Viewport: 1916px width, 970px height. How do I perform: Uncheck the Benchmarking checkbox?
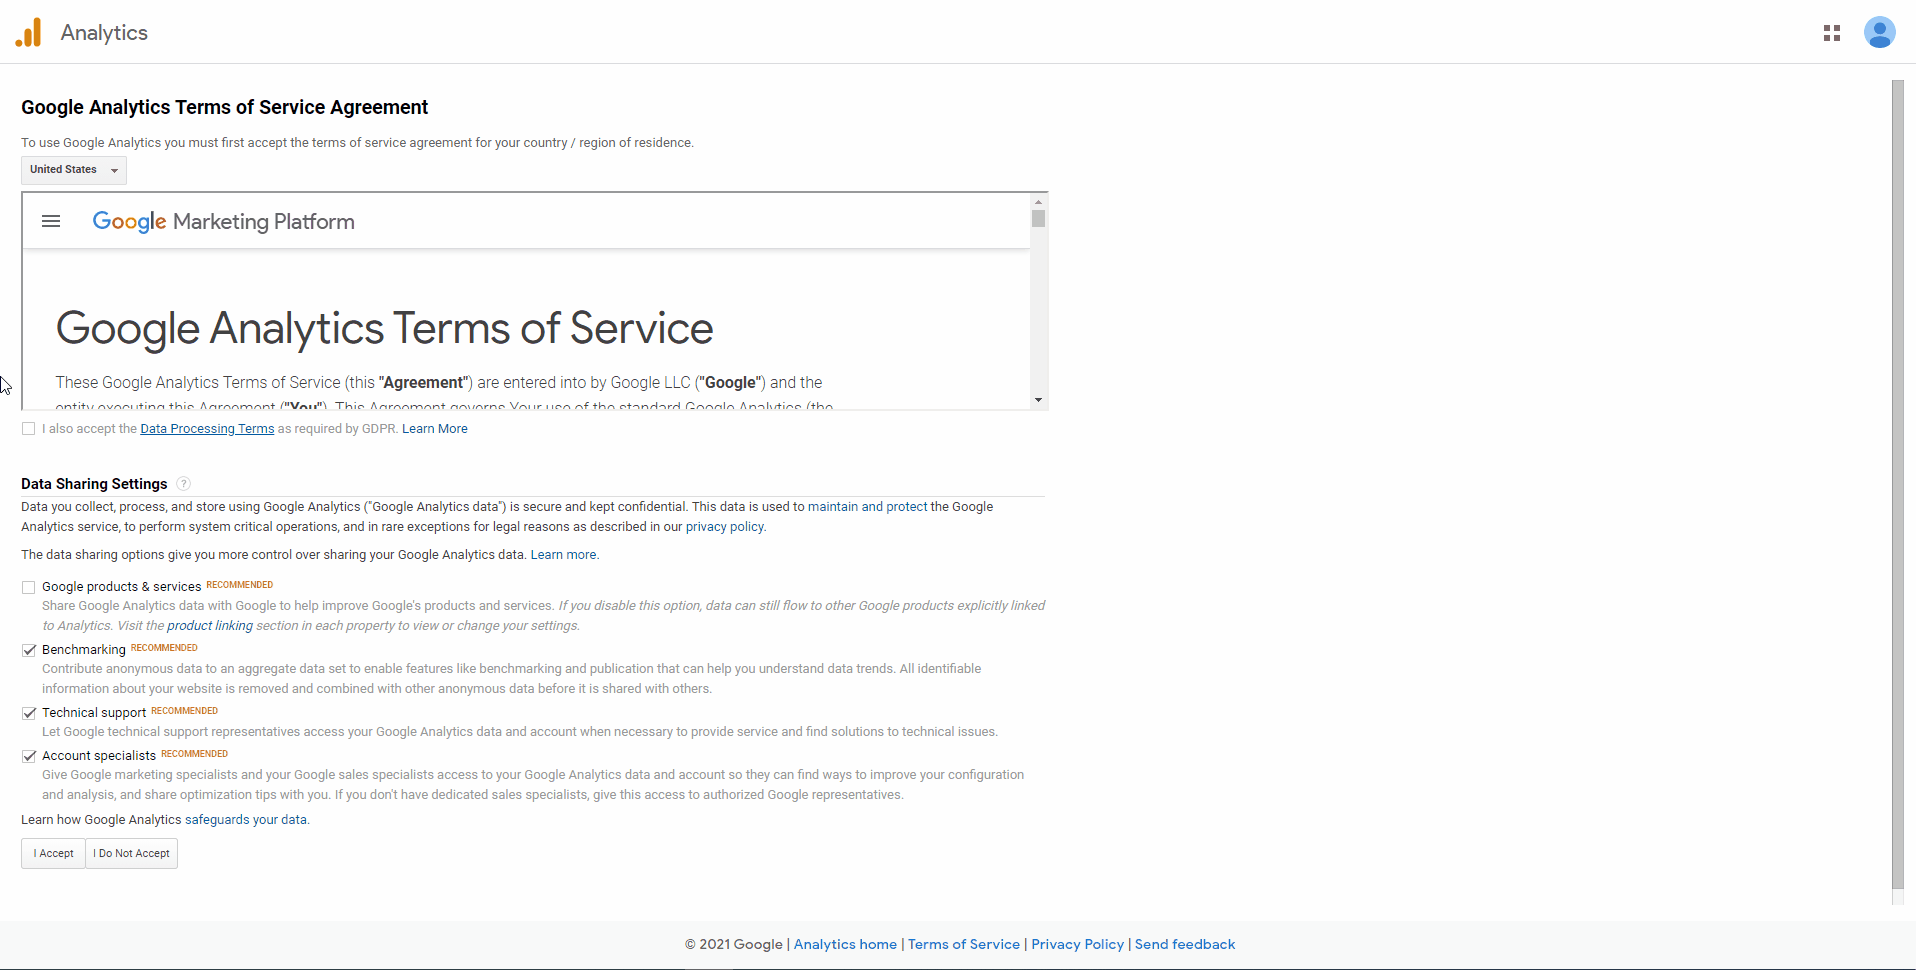(x=29, y=650)
